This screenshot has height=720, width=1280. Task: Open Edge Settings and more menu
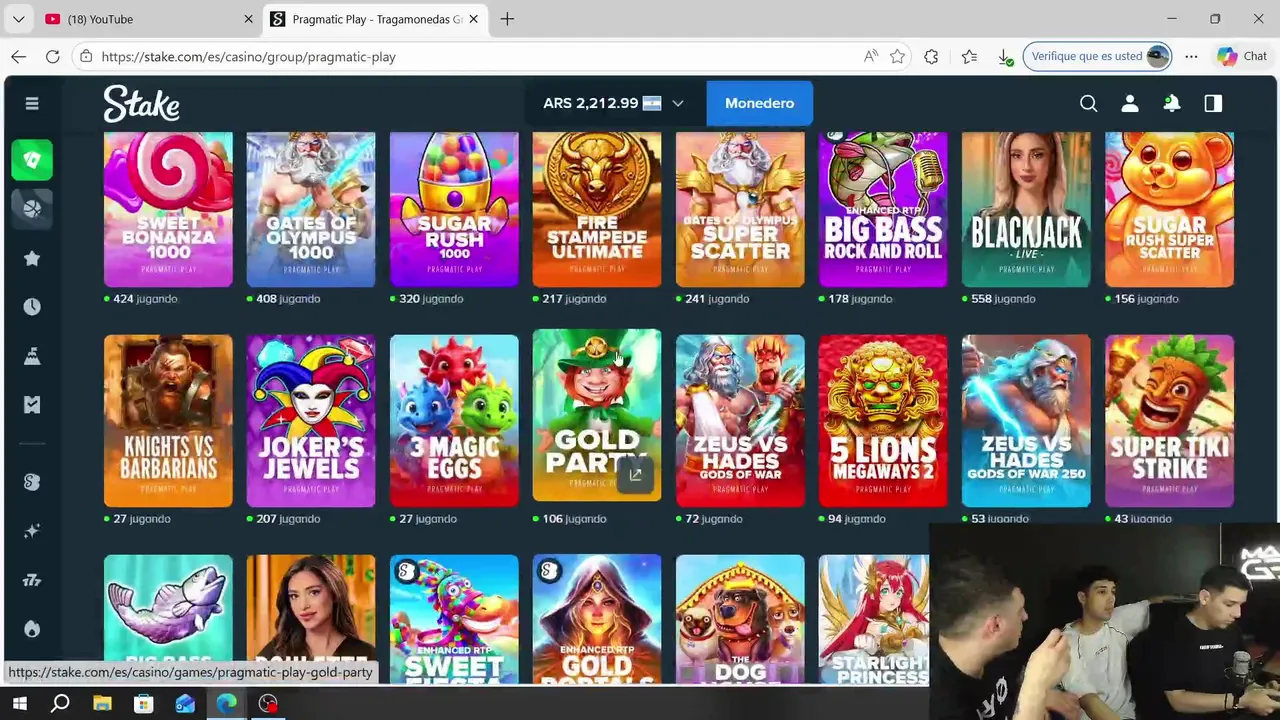(x=1191, y=57)
